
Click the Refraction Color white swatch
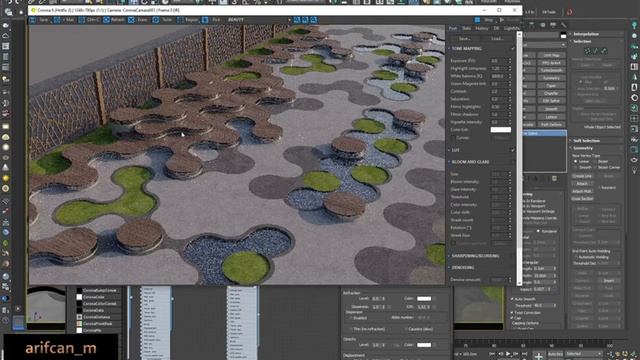424,299
